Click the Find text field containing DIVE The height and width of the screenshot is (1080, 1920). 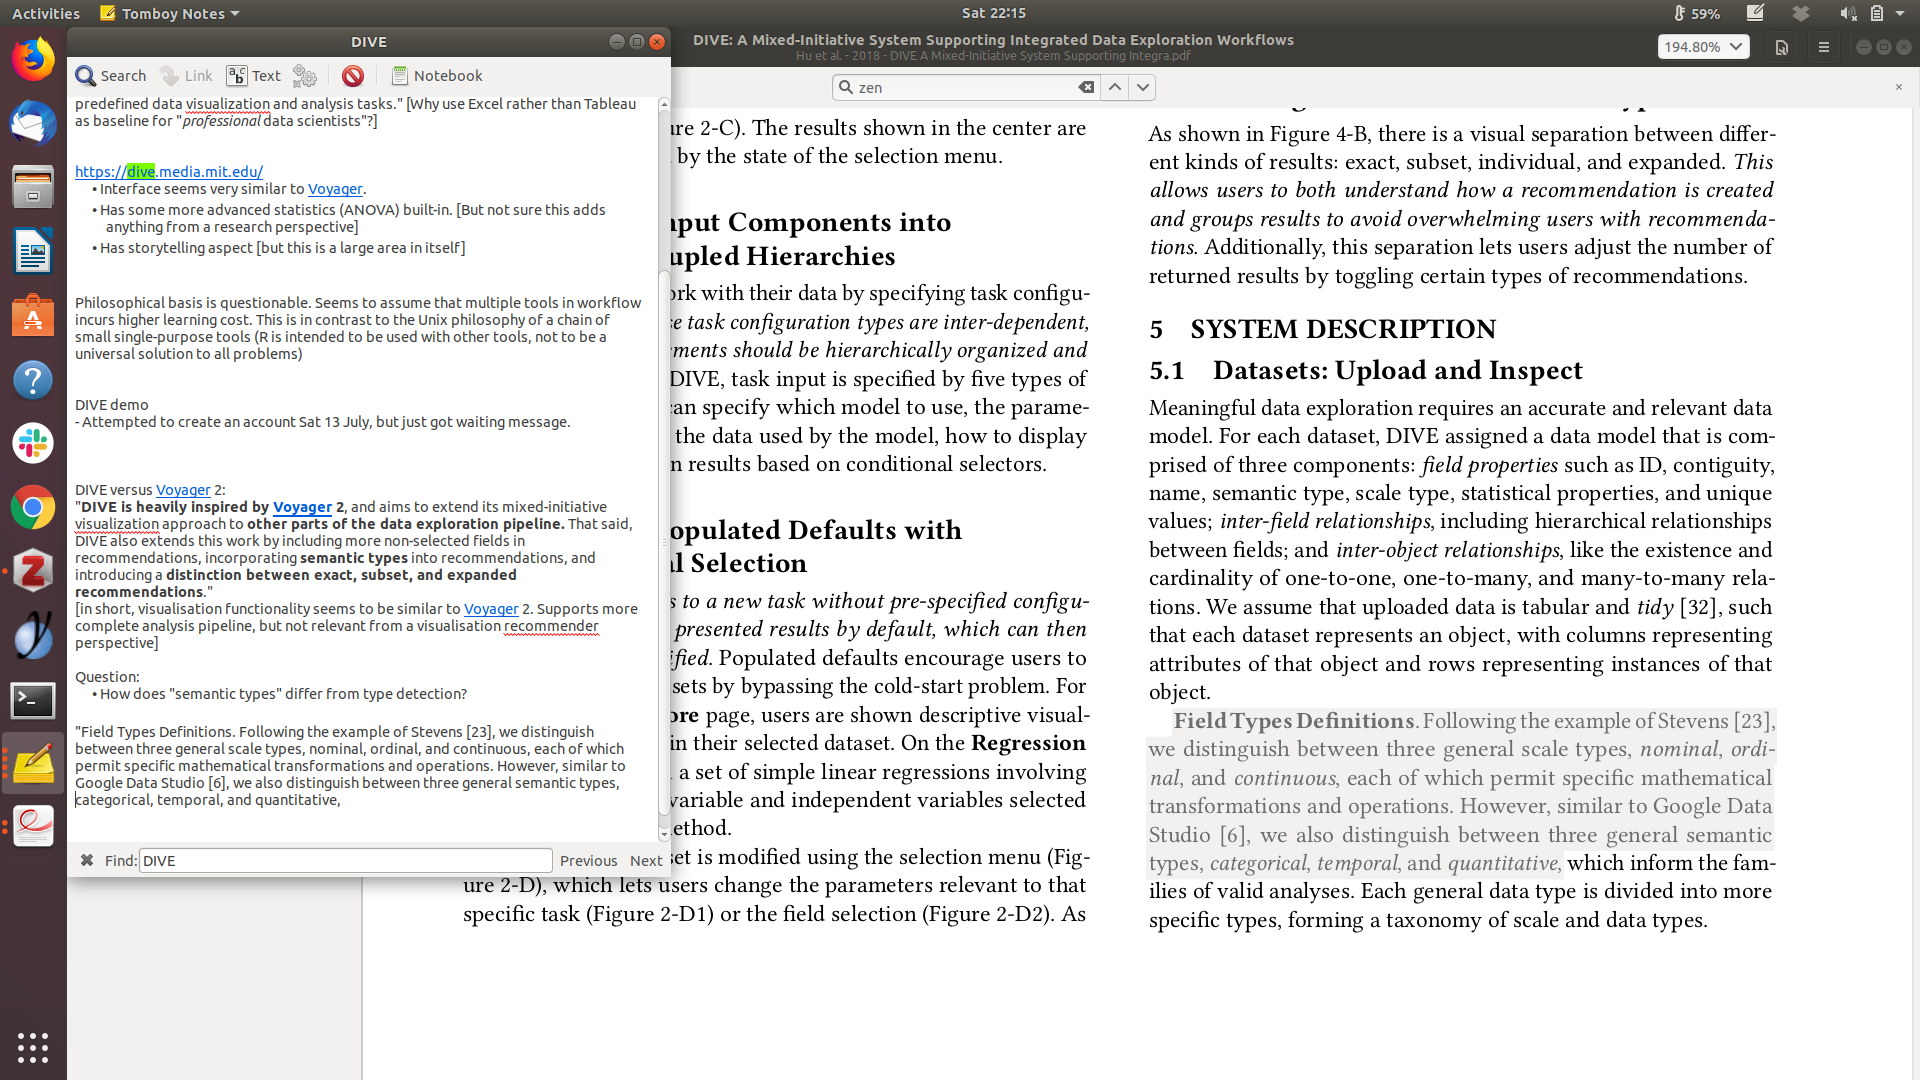tap(345, 860)
